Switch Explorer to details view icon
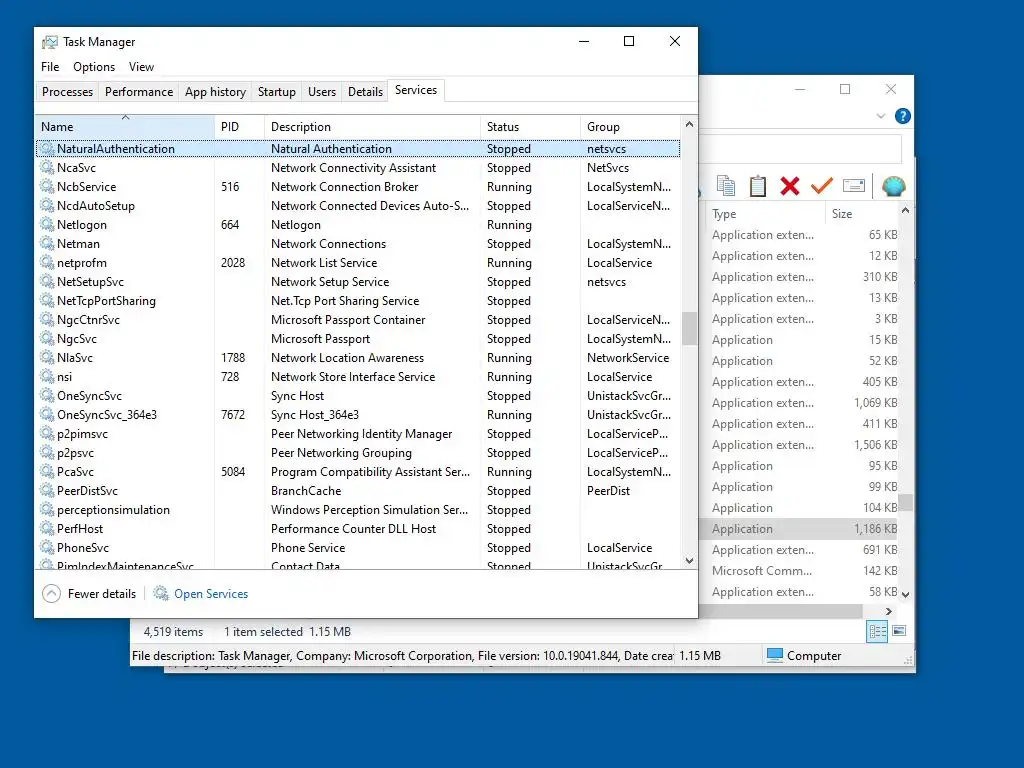The image size is (1024, 768). pos(877,631)
